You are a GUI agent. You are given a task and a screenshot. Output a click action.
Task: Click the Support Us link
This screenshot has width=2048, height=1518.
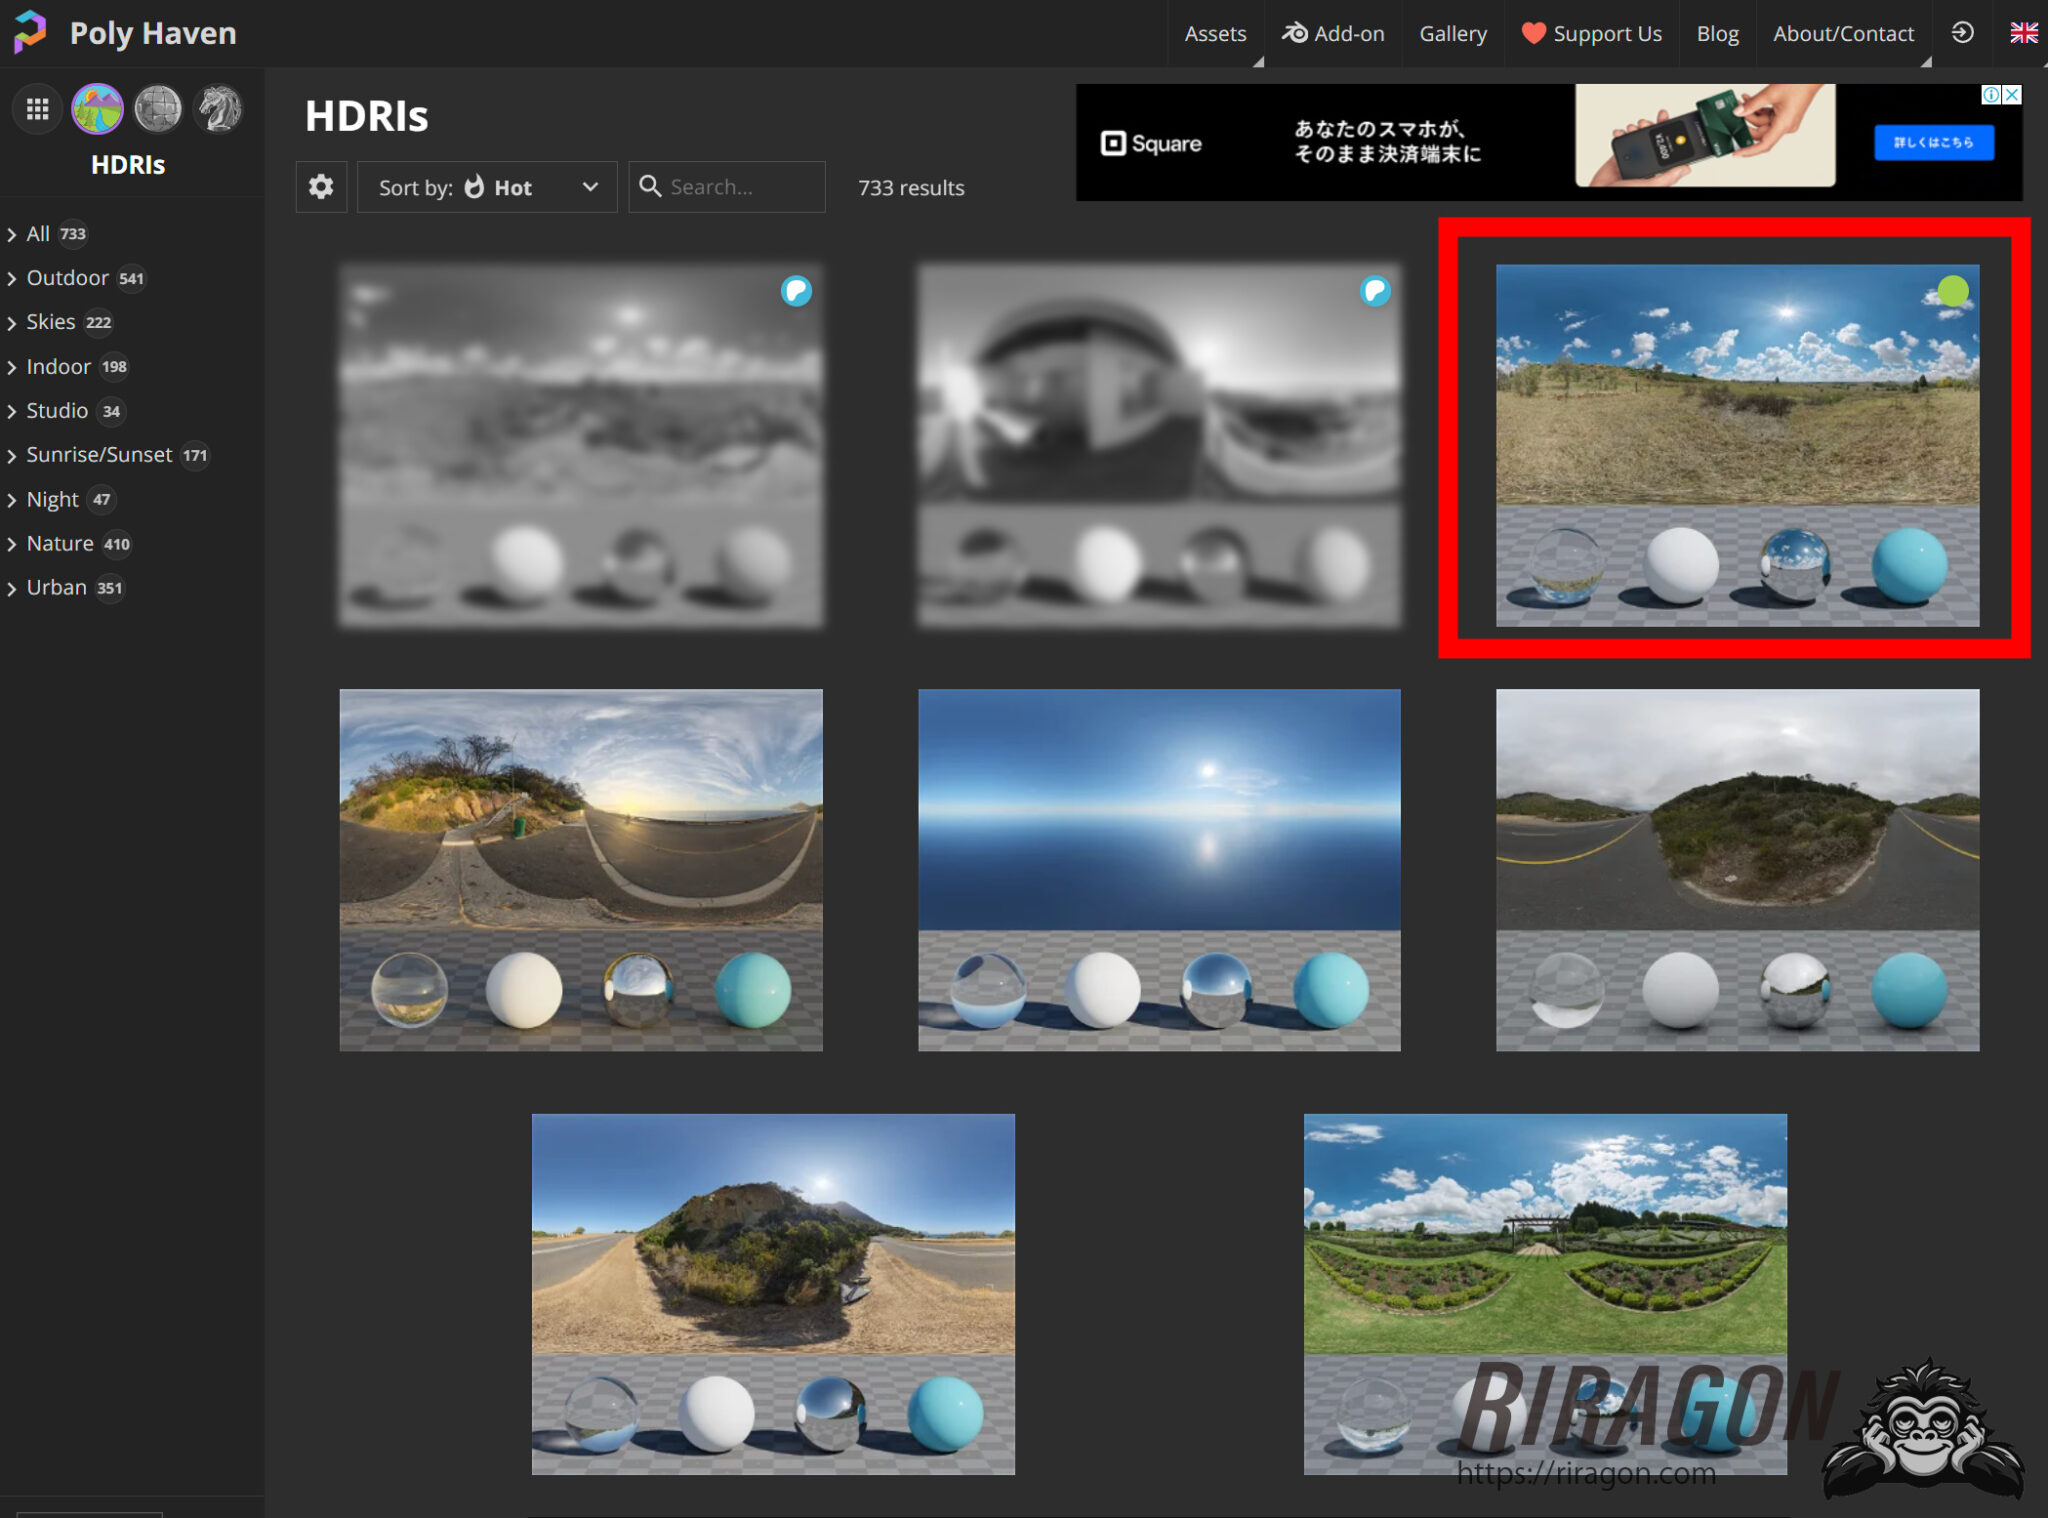tap(1591, 33)
